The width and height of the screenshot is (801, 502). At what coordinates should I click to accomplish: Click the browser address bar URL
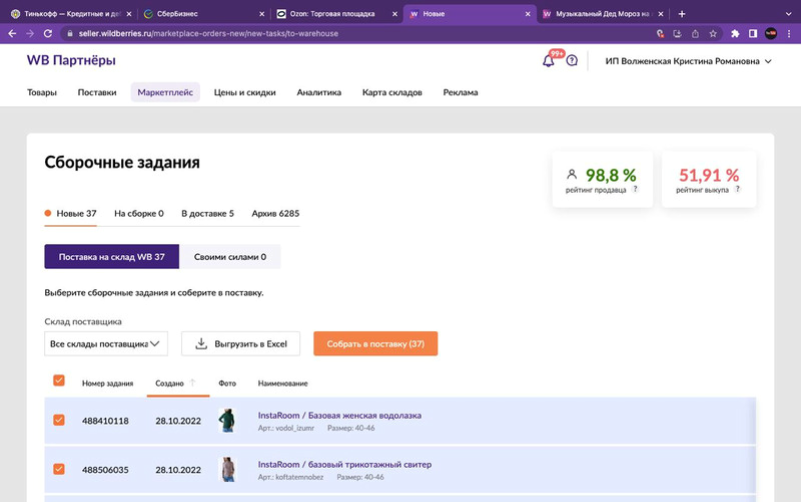(208, 34)
